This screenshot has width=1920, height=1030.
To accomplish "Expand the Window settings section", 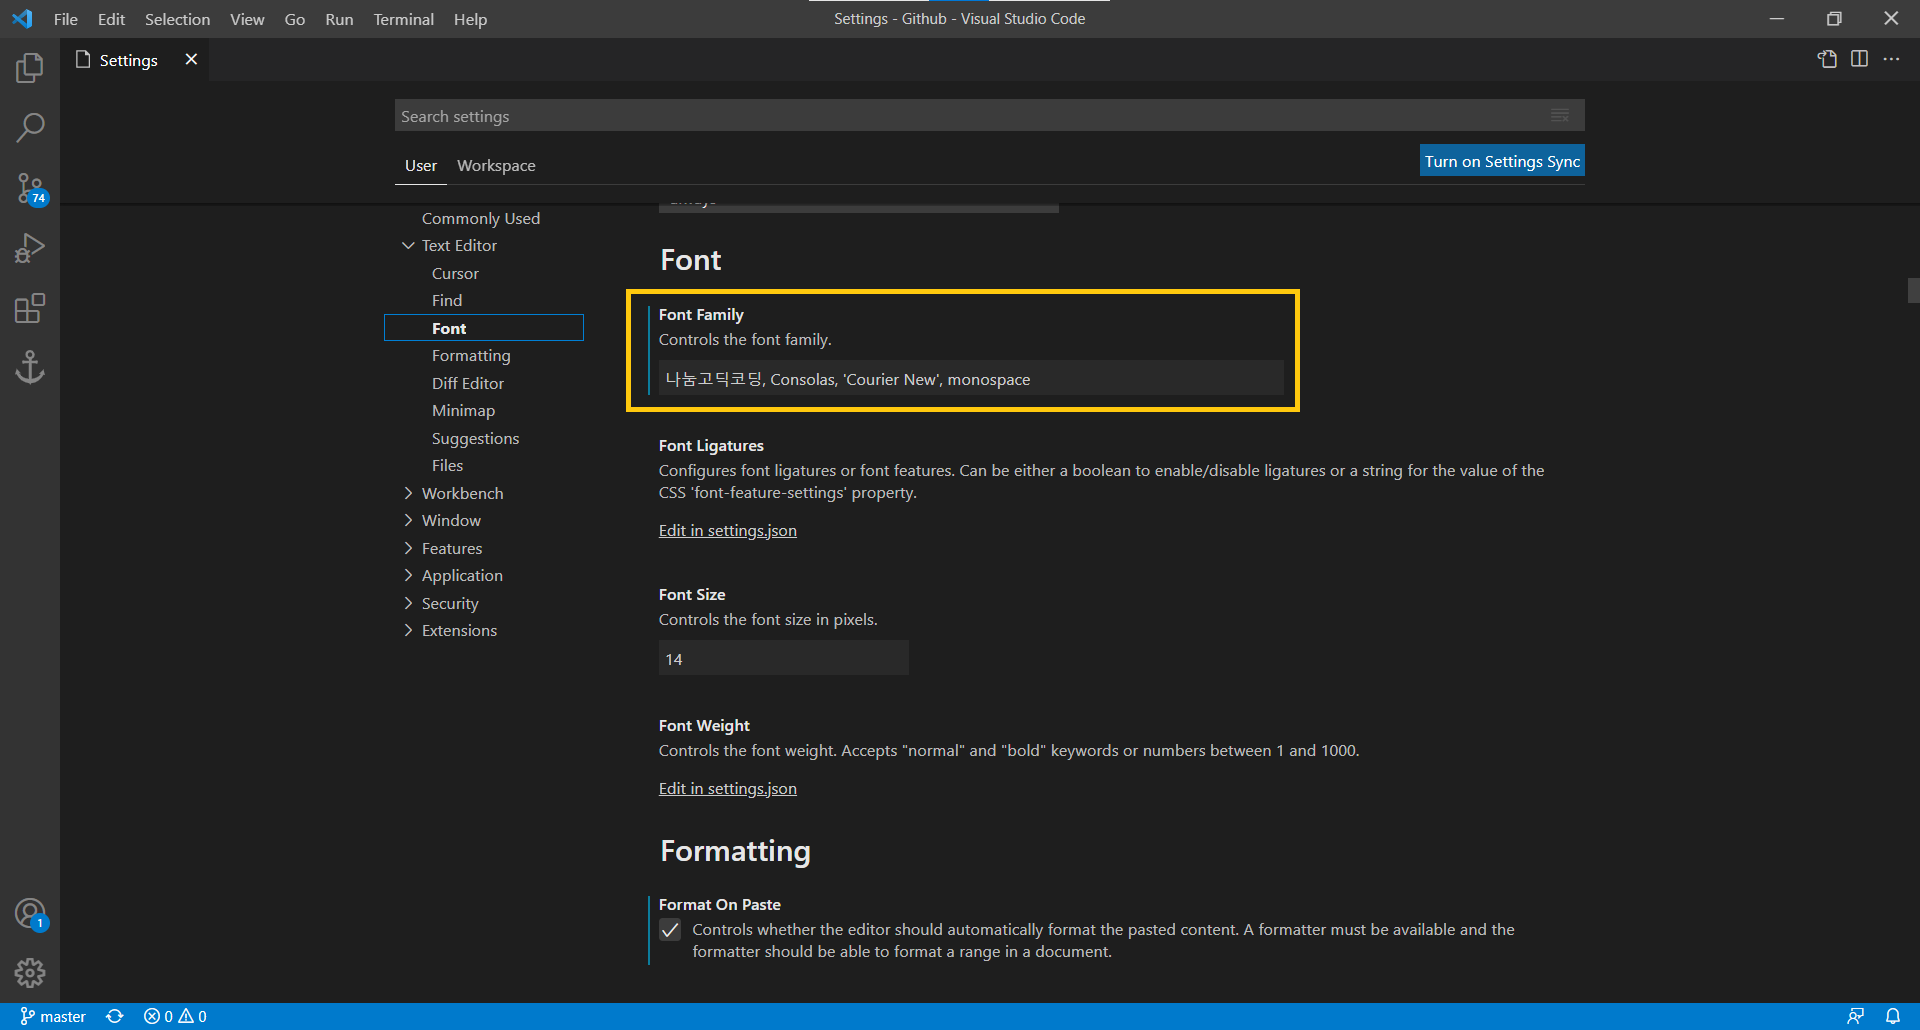I will click(408, 520).
